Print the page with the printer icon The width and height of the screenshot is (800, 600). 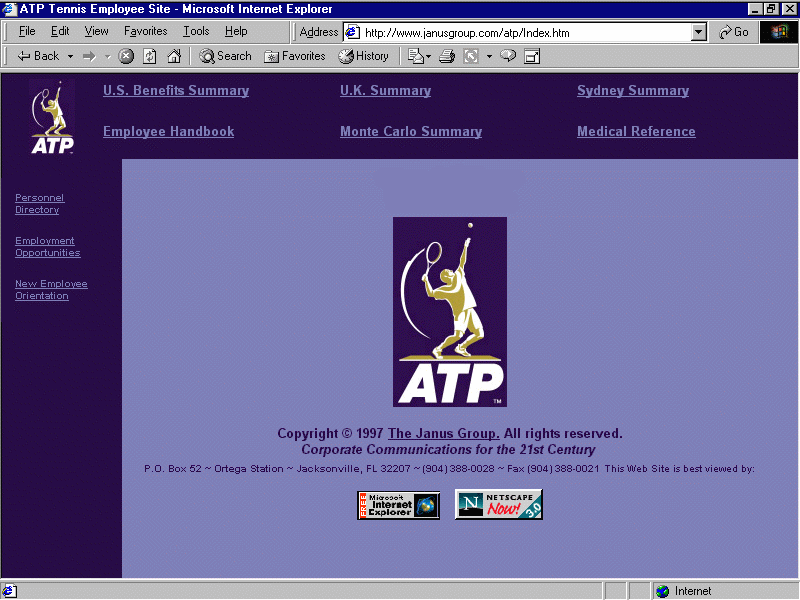tap(447, 56)
